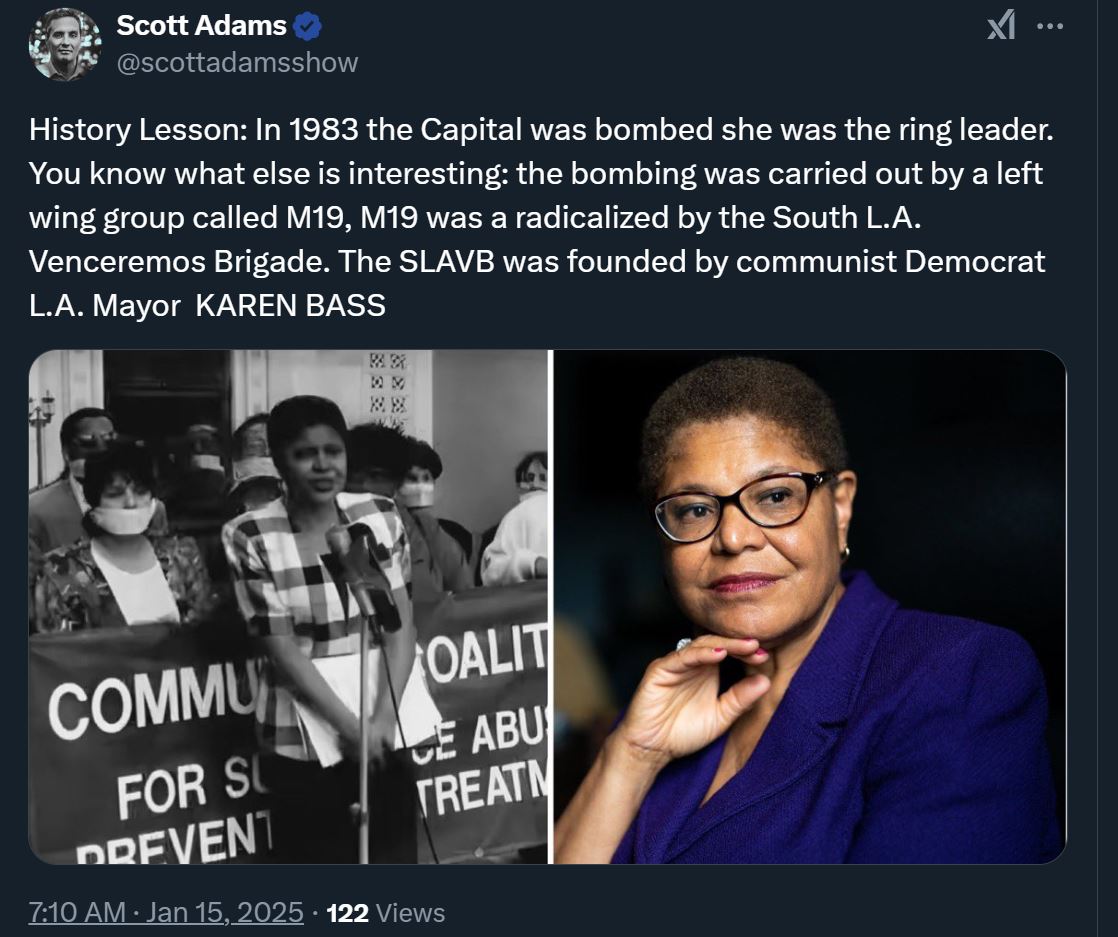
Task: Click the Jan 15, 2025 date text
Action: (x=227, y=912)
